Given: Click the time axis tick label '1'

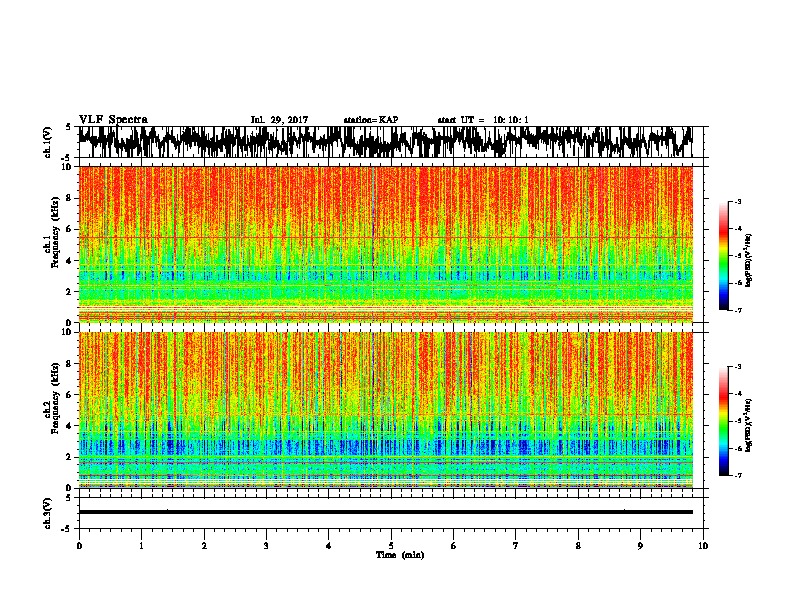Looking at the screenshot, I should coord(141,546).
